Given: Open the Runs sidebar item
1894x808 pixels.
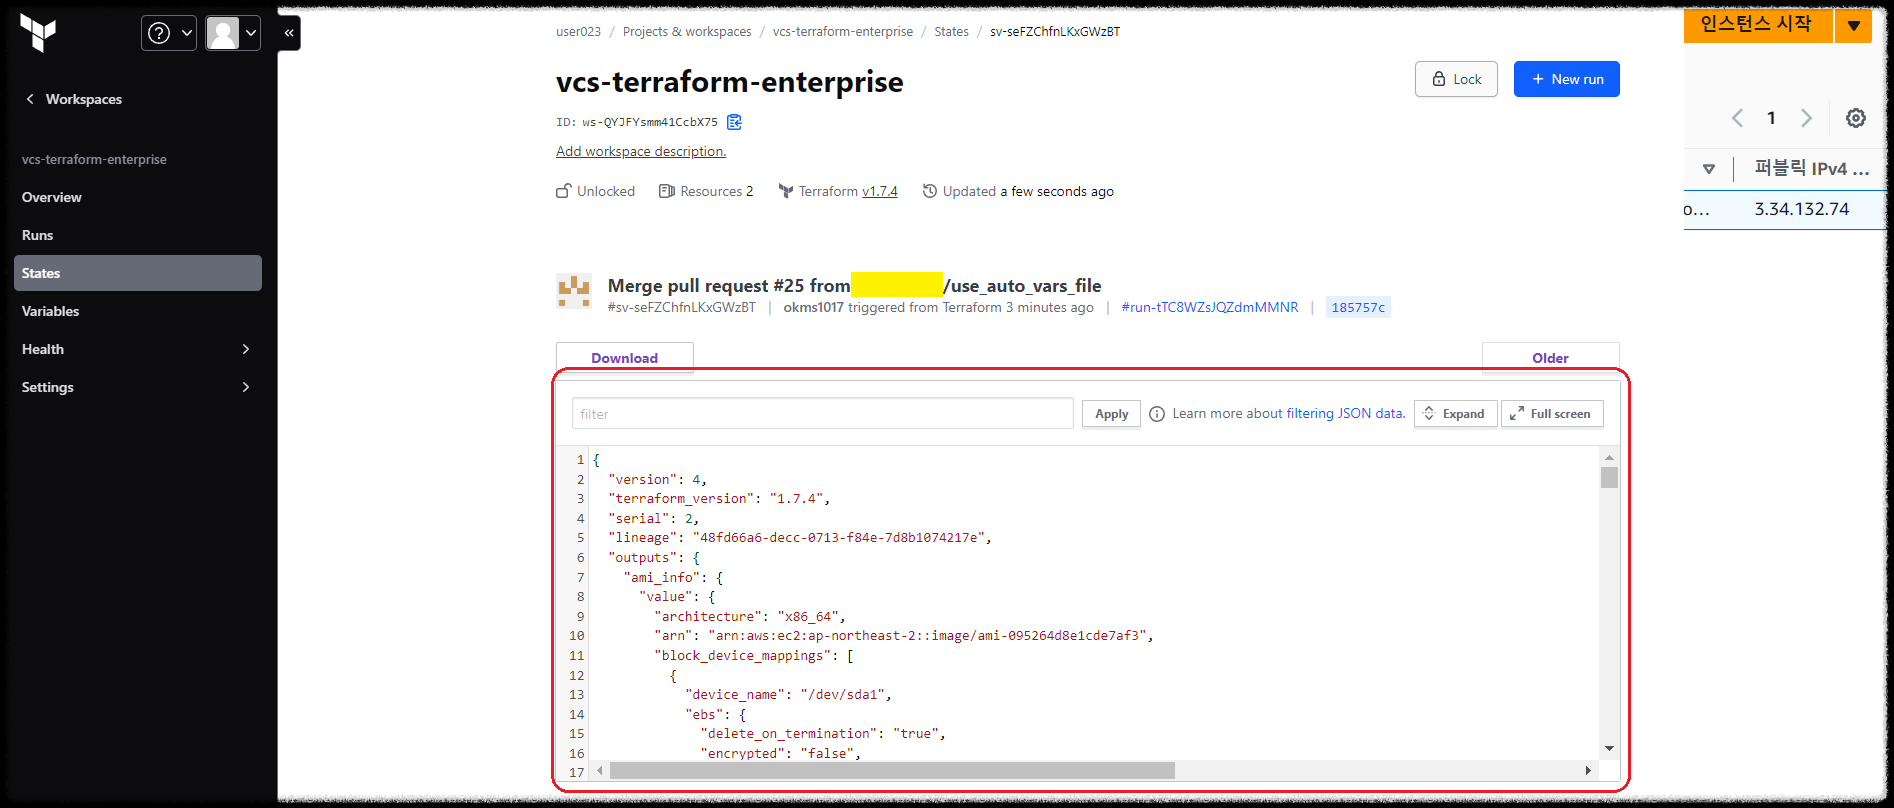Looking at the screenshot, I should tap(138, 235).
